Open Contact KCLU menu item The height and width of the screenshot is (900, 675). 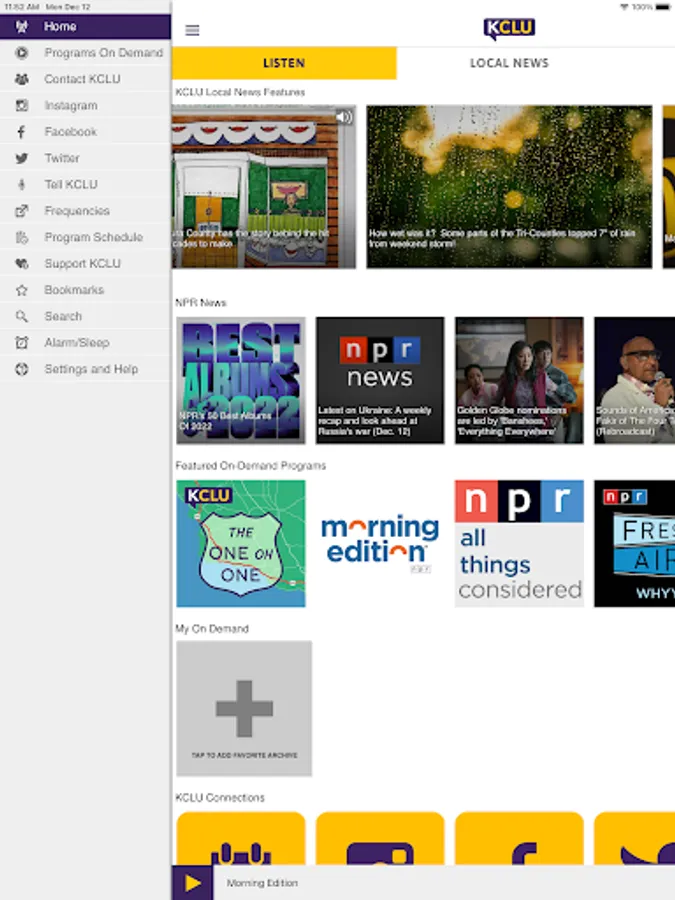pyautogui.click(x=85, y=79)
